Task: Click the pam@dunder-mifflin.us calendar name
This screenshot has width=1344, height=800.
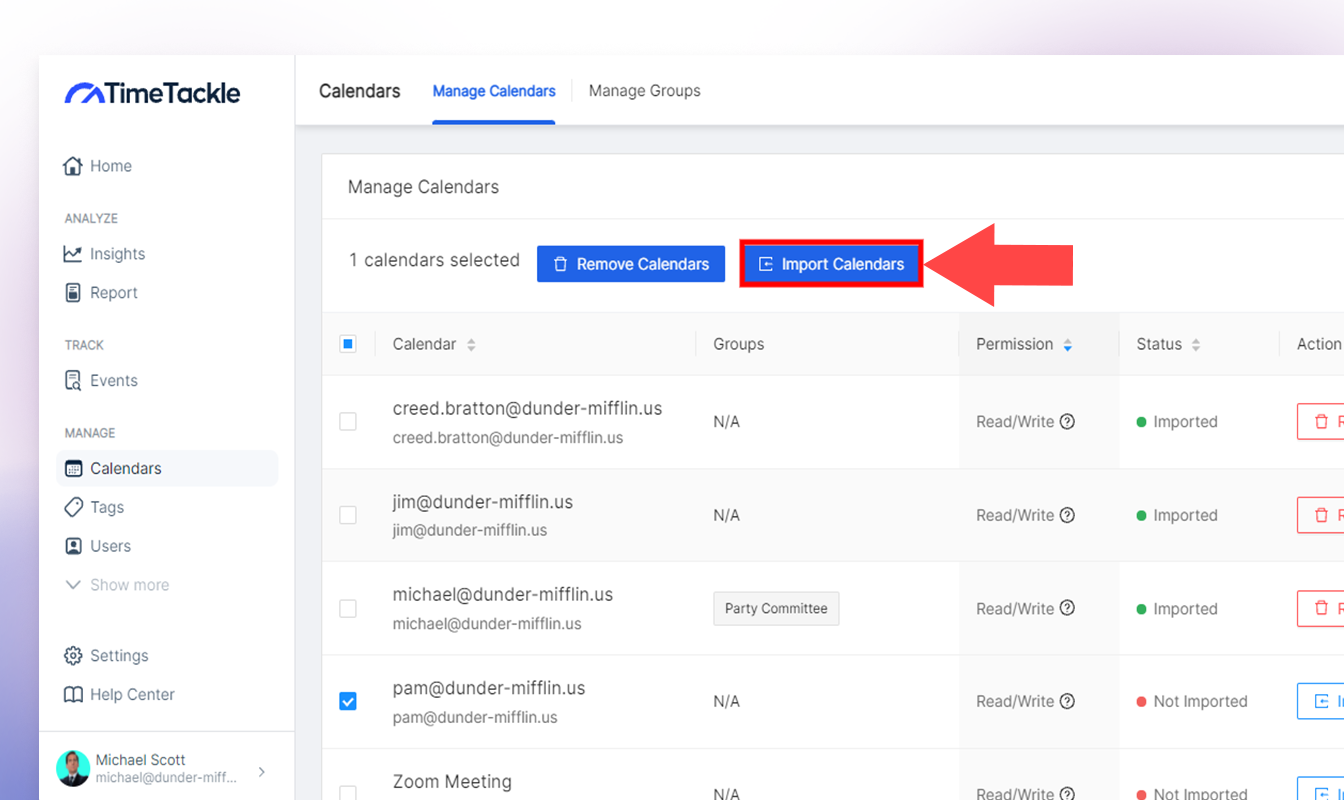Action: (489, 688)
